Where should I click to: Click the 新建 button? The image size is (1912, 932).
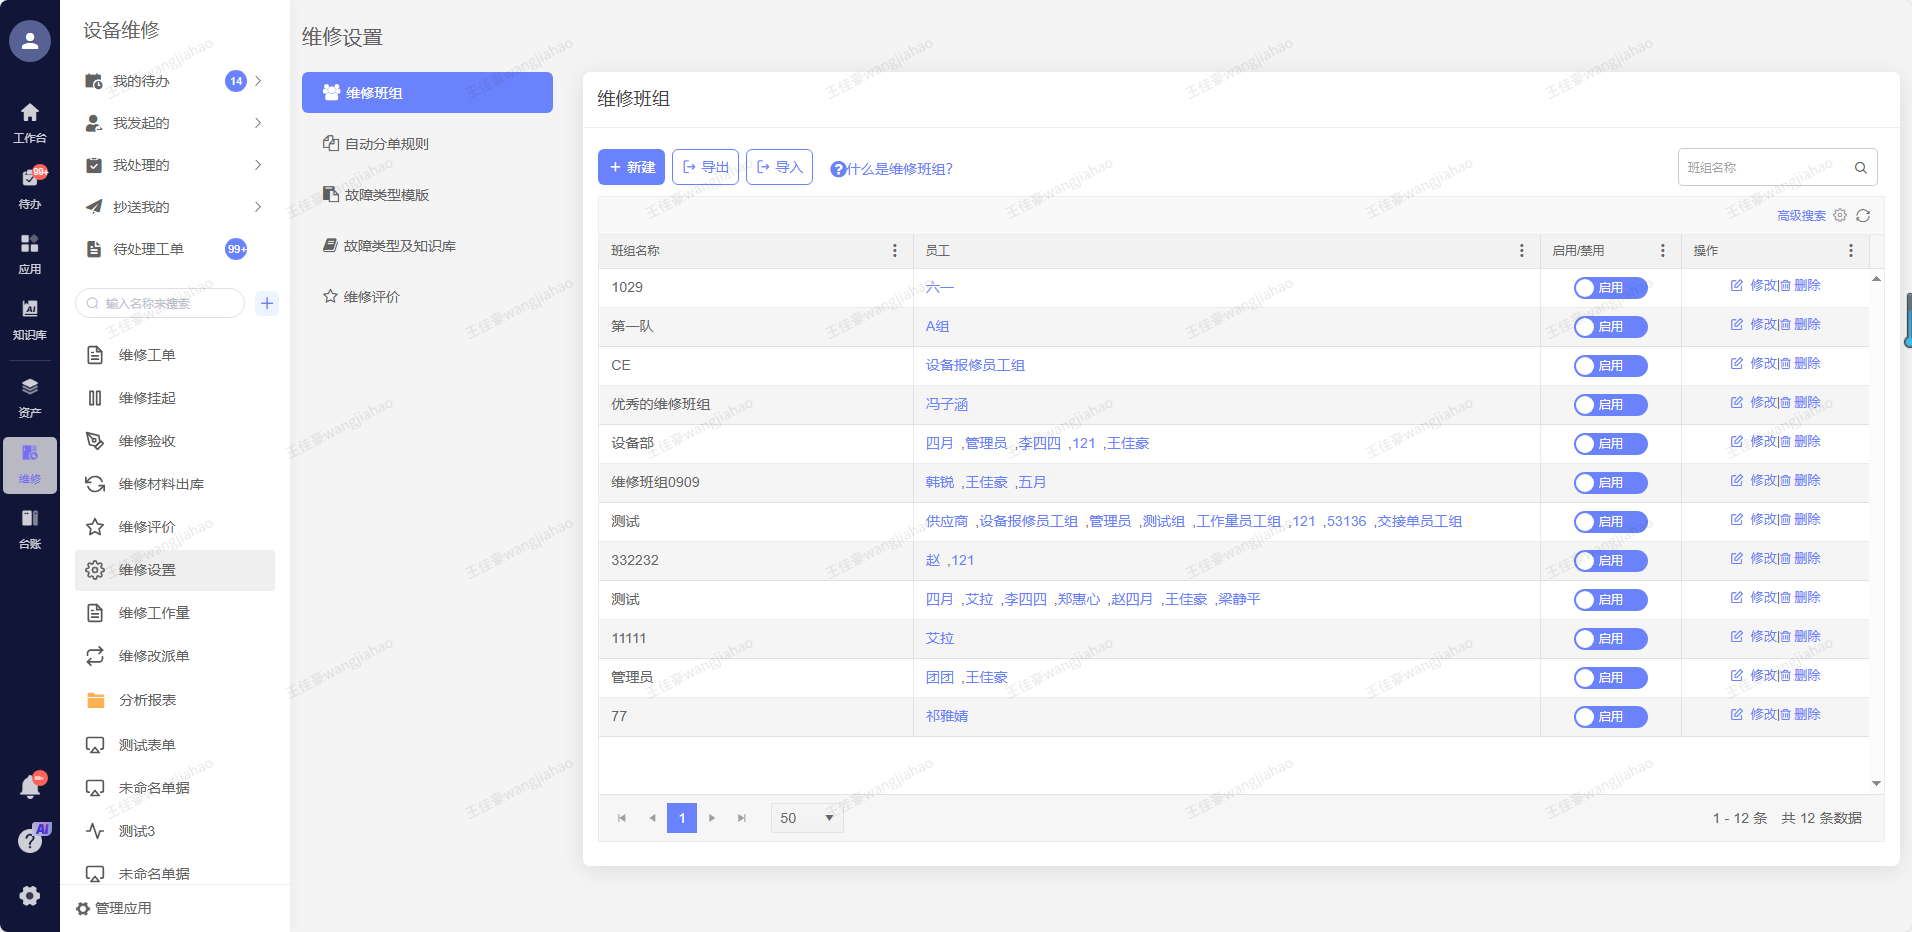click(631, 167)
